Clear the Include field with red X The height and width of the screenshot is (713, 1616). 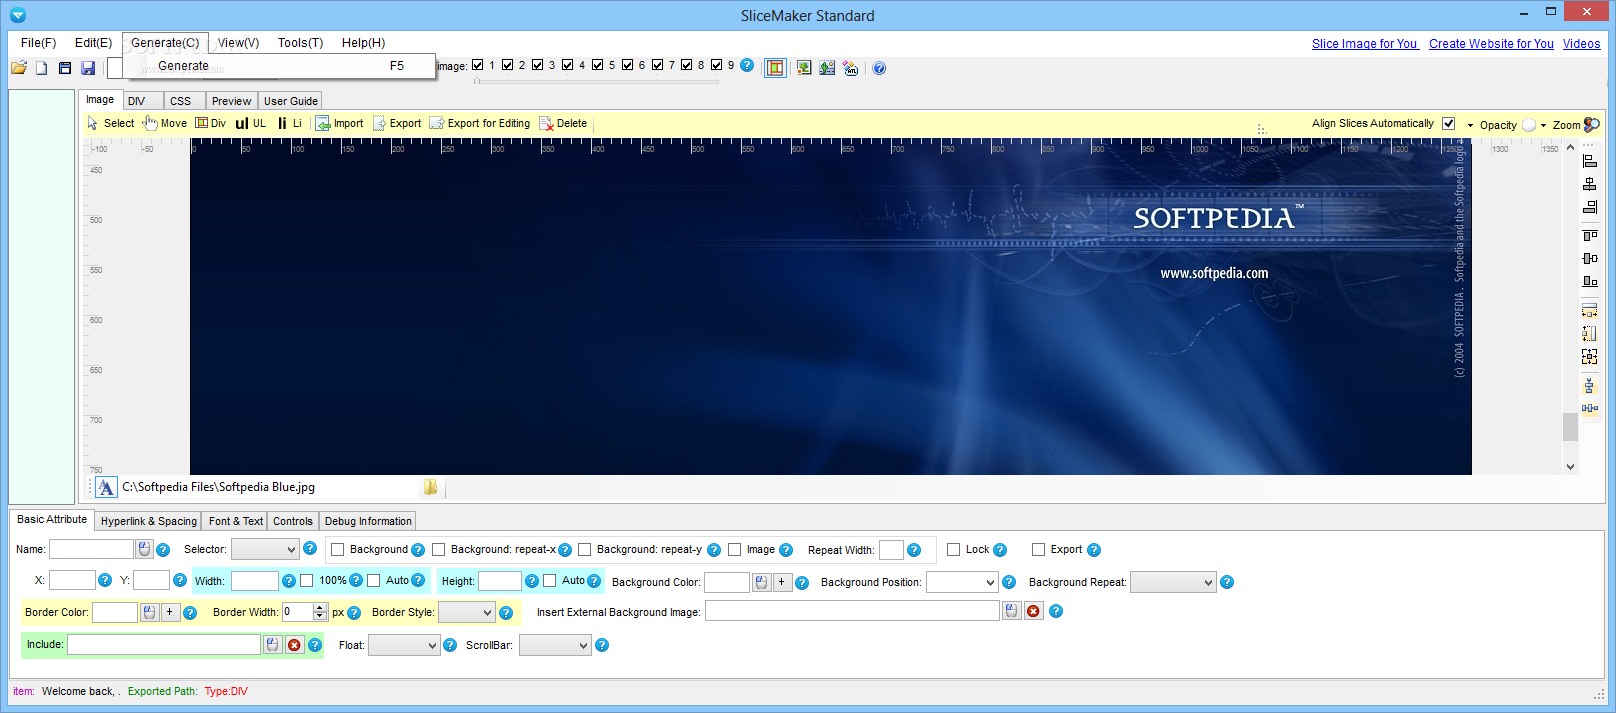tap(294, 645)
